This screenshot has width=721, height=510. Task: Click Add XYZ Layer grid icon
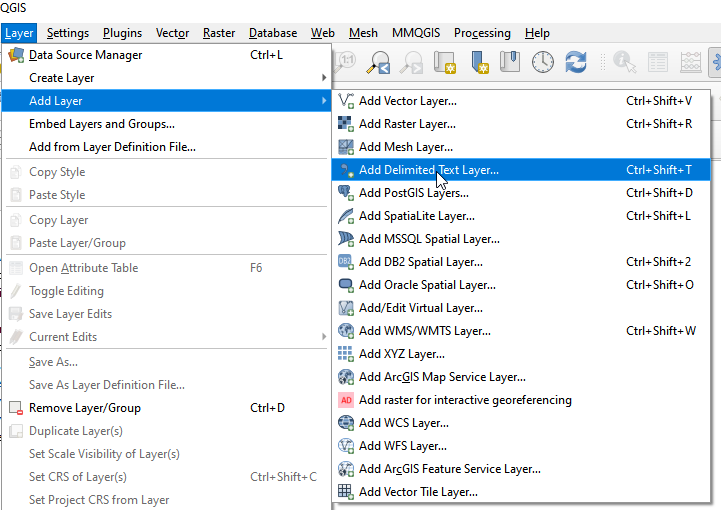[x=346, y=354]
